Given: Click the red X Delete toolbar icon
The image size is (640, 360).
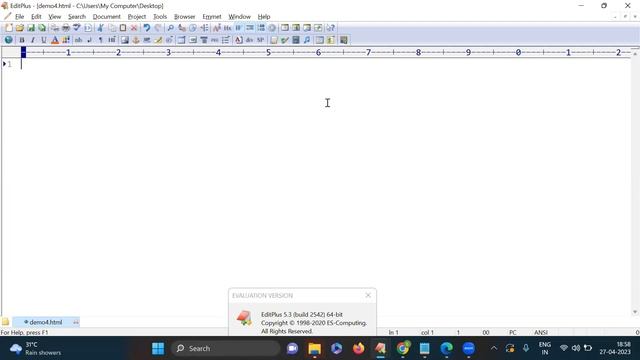Looking at the screenshot, I should (133, 28).
